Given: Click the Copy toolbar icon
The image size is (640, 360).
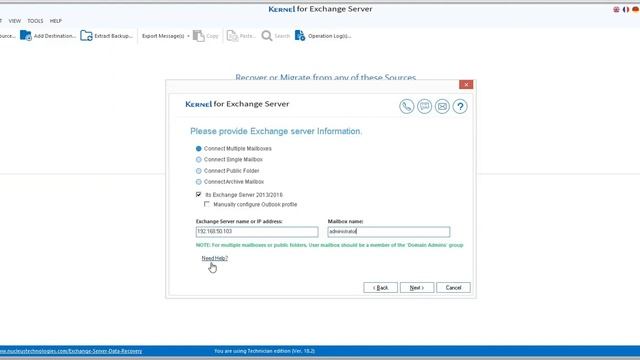Looking at the screenshot, I should [x=199, y=36].
